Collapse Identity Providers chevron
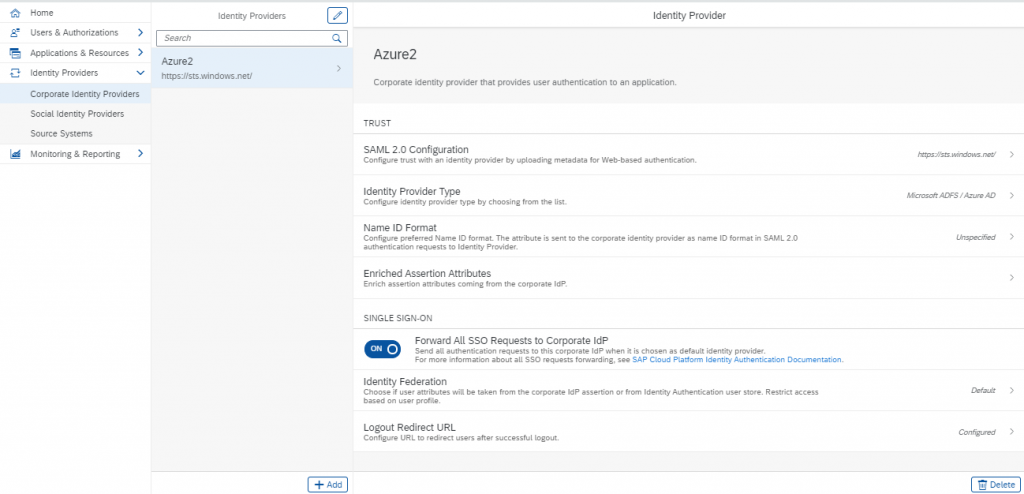 tap(140, 73)
